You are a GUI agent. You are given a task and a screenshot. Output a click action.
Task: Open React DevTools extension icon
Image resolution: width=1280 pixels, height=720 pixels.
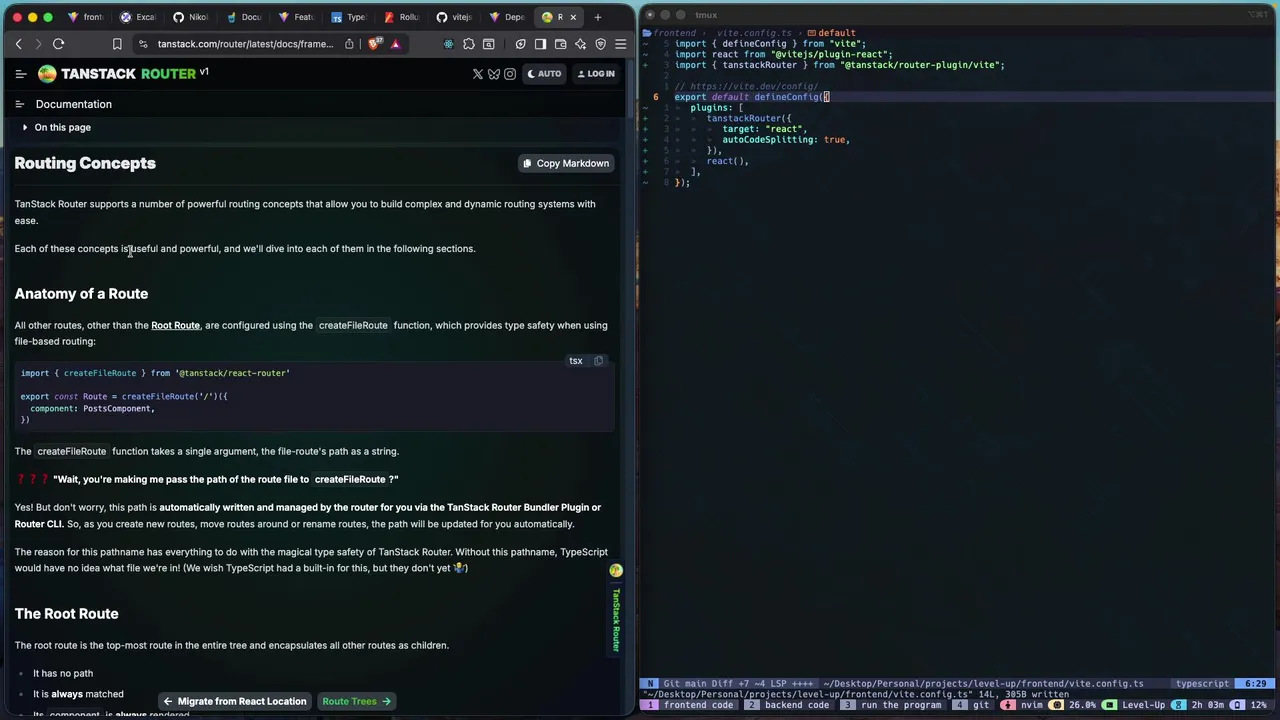point(448,44)
